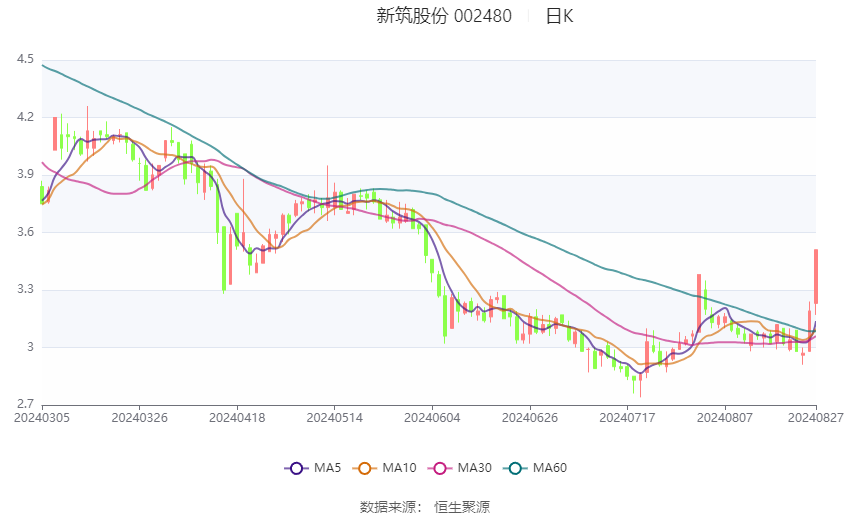Click the 20240514 date axis label
Image resolution: width=850 pixels, height=517 pixels.
tap(335, 416)
